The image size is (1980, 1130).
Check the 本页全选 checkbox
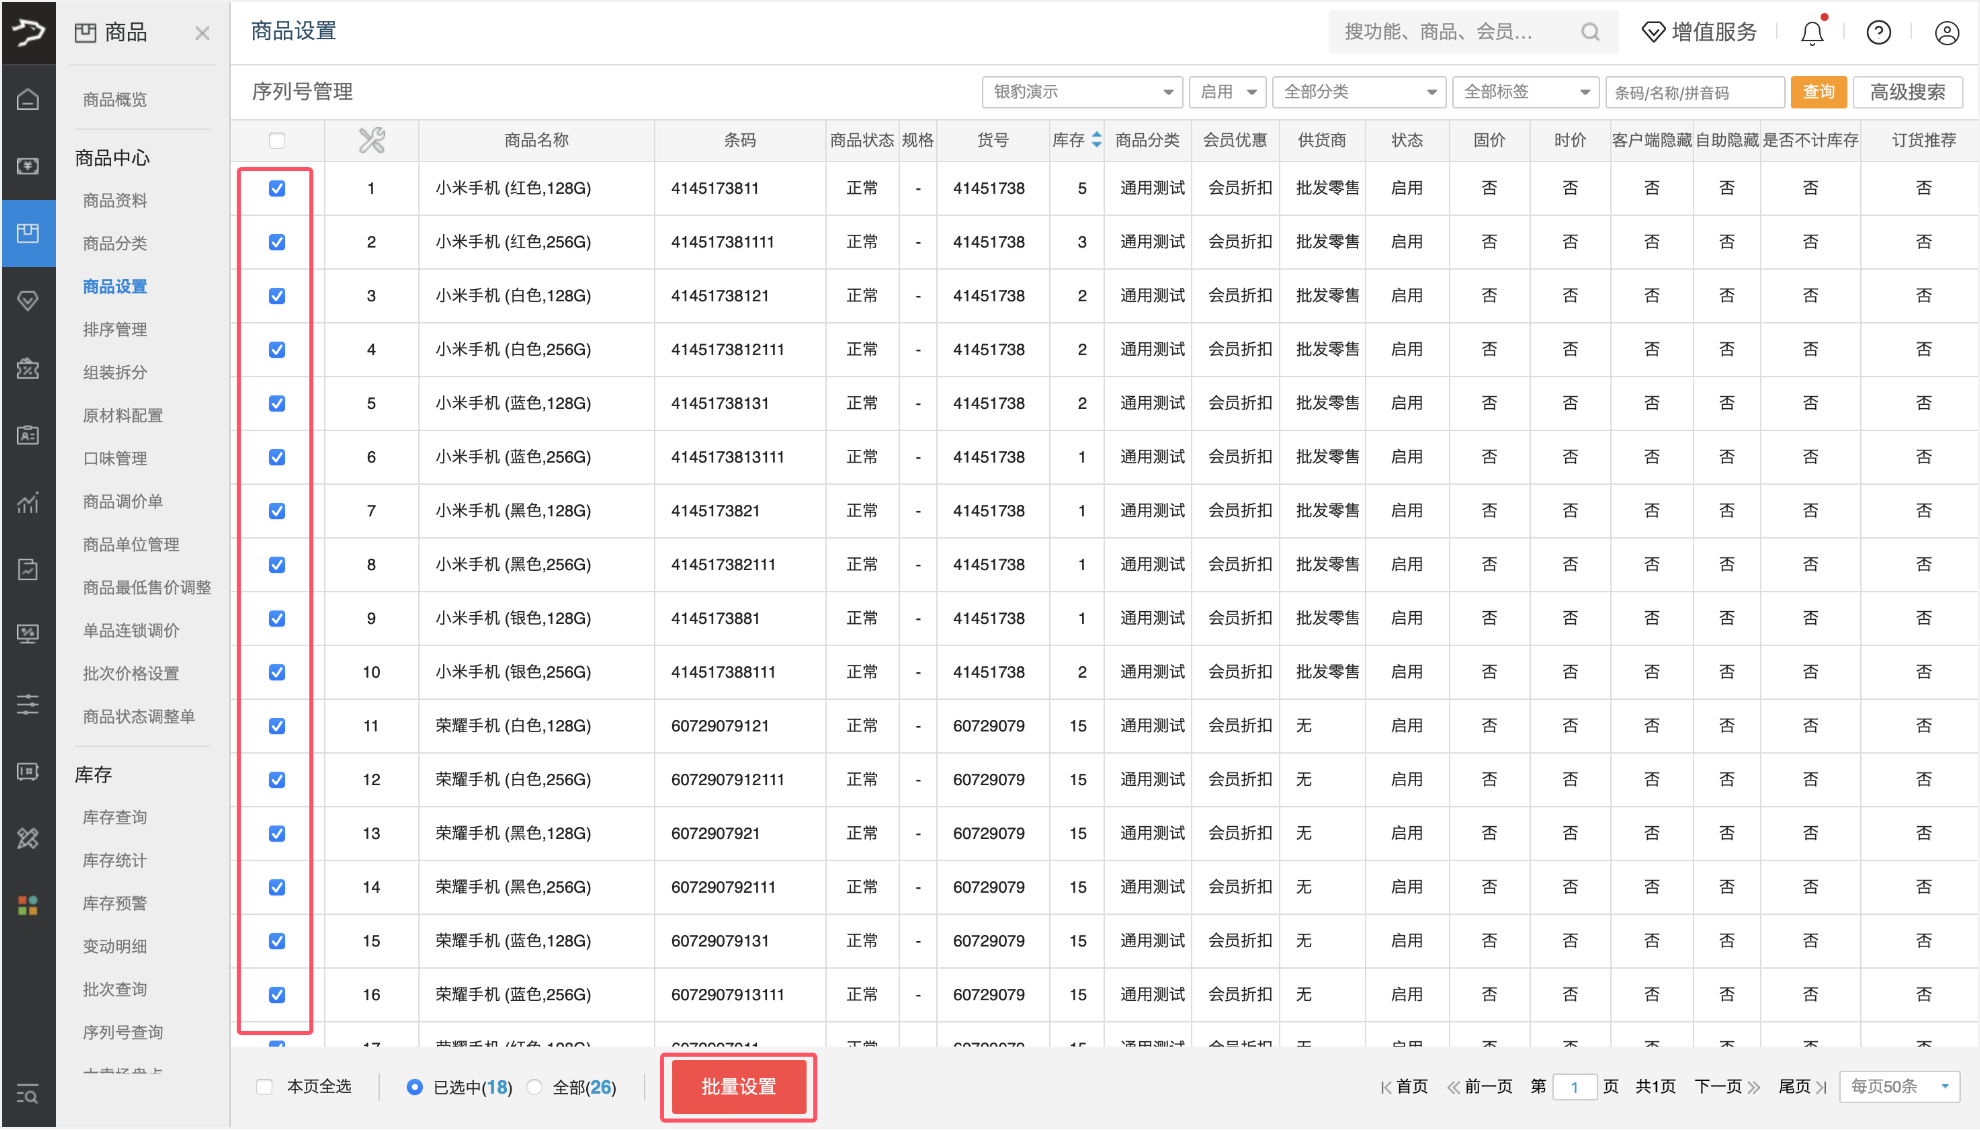coord(265,1087)
